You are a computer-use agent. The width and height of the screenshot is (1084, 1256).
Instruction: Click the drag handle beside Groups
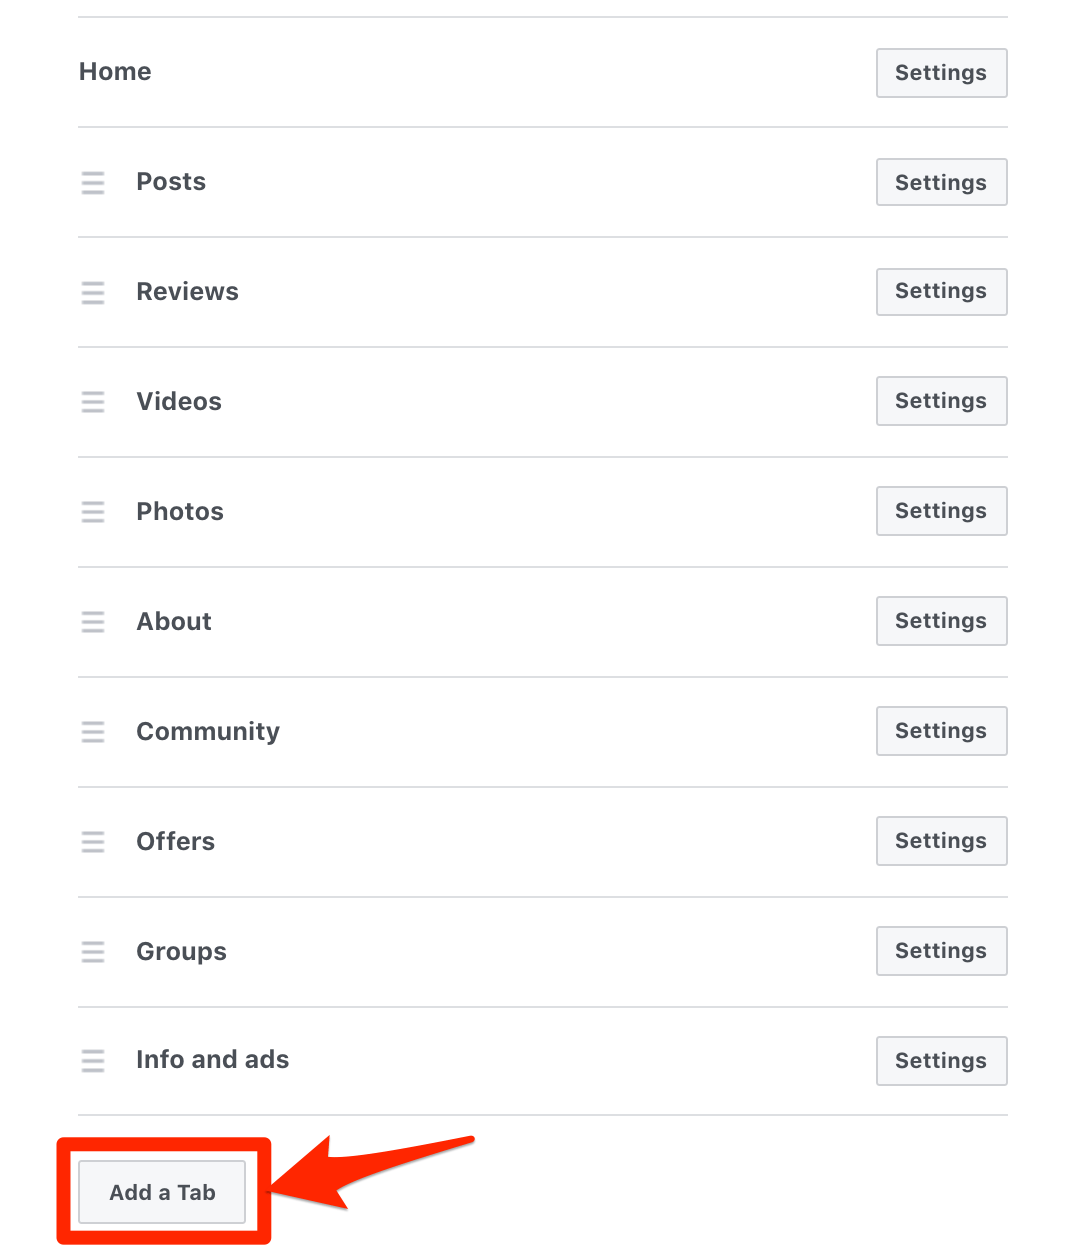pyautogui.click(x=93, y=952)
